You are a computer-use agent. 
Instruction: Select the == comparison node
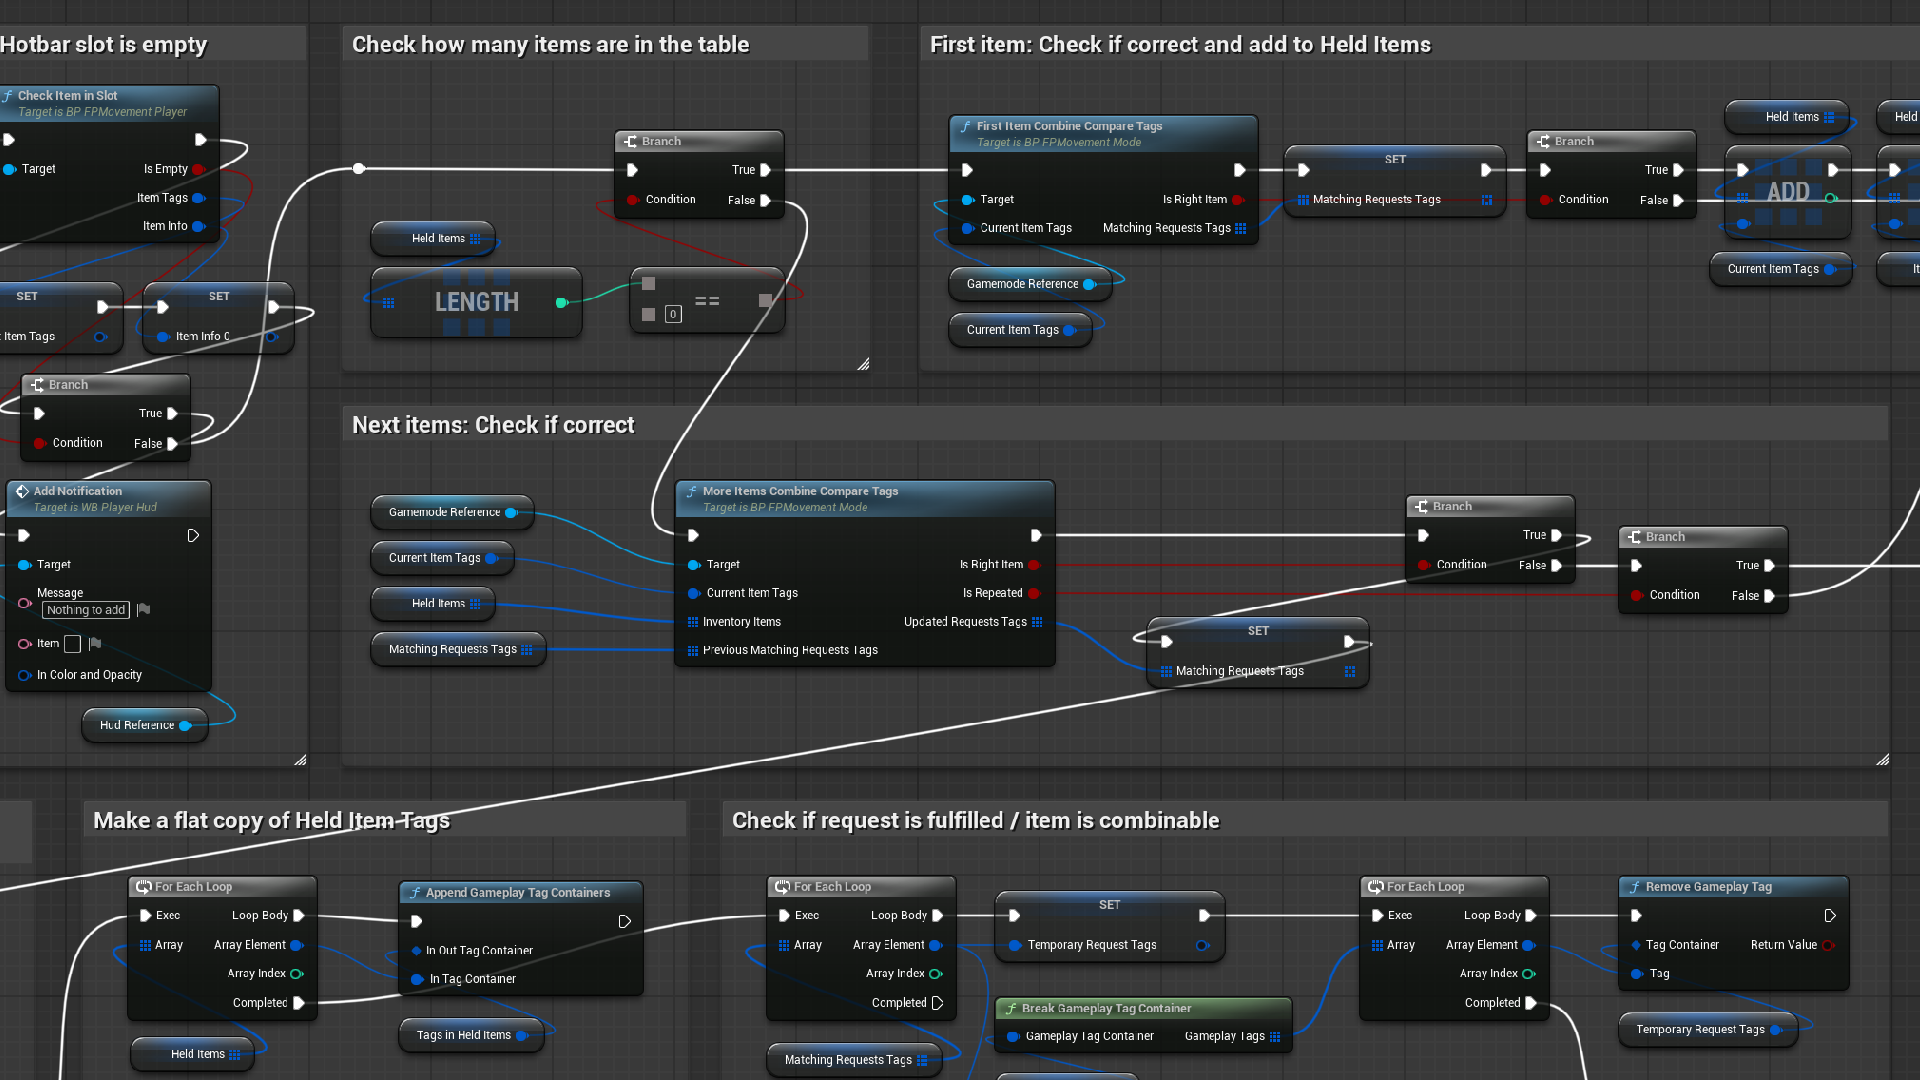click(707, 300)
